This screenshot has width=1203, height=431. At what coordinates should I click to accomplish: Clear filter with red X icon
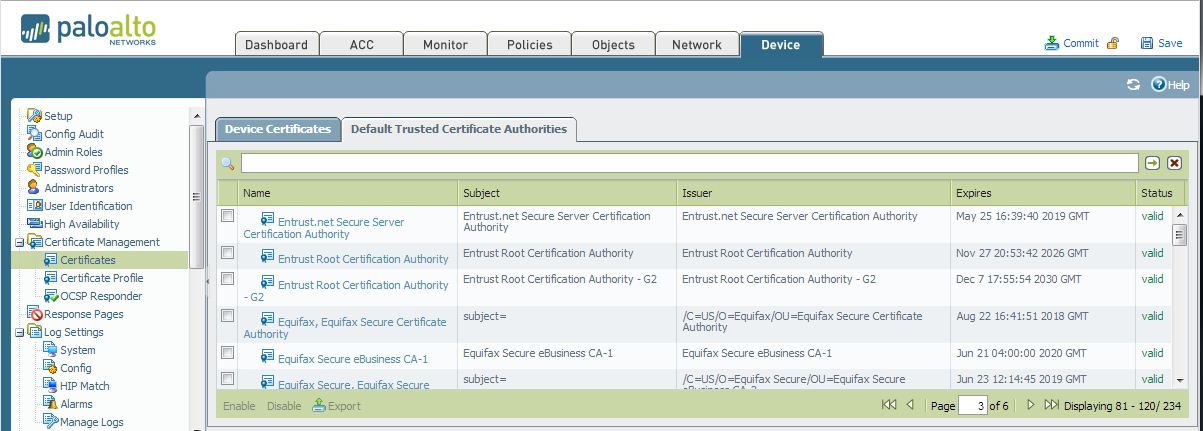coord(1175,163)
